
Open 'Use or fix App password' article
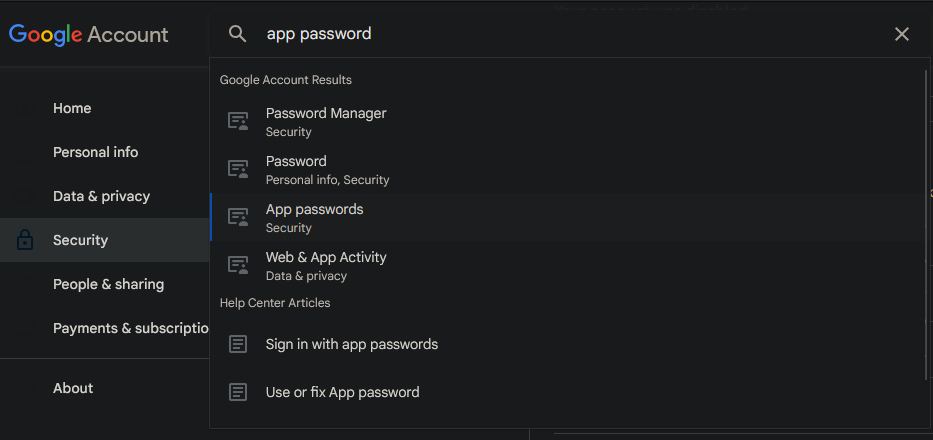(342, 392)
